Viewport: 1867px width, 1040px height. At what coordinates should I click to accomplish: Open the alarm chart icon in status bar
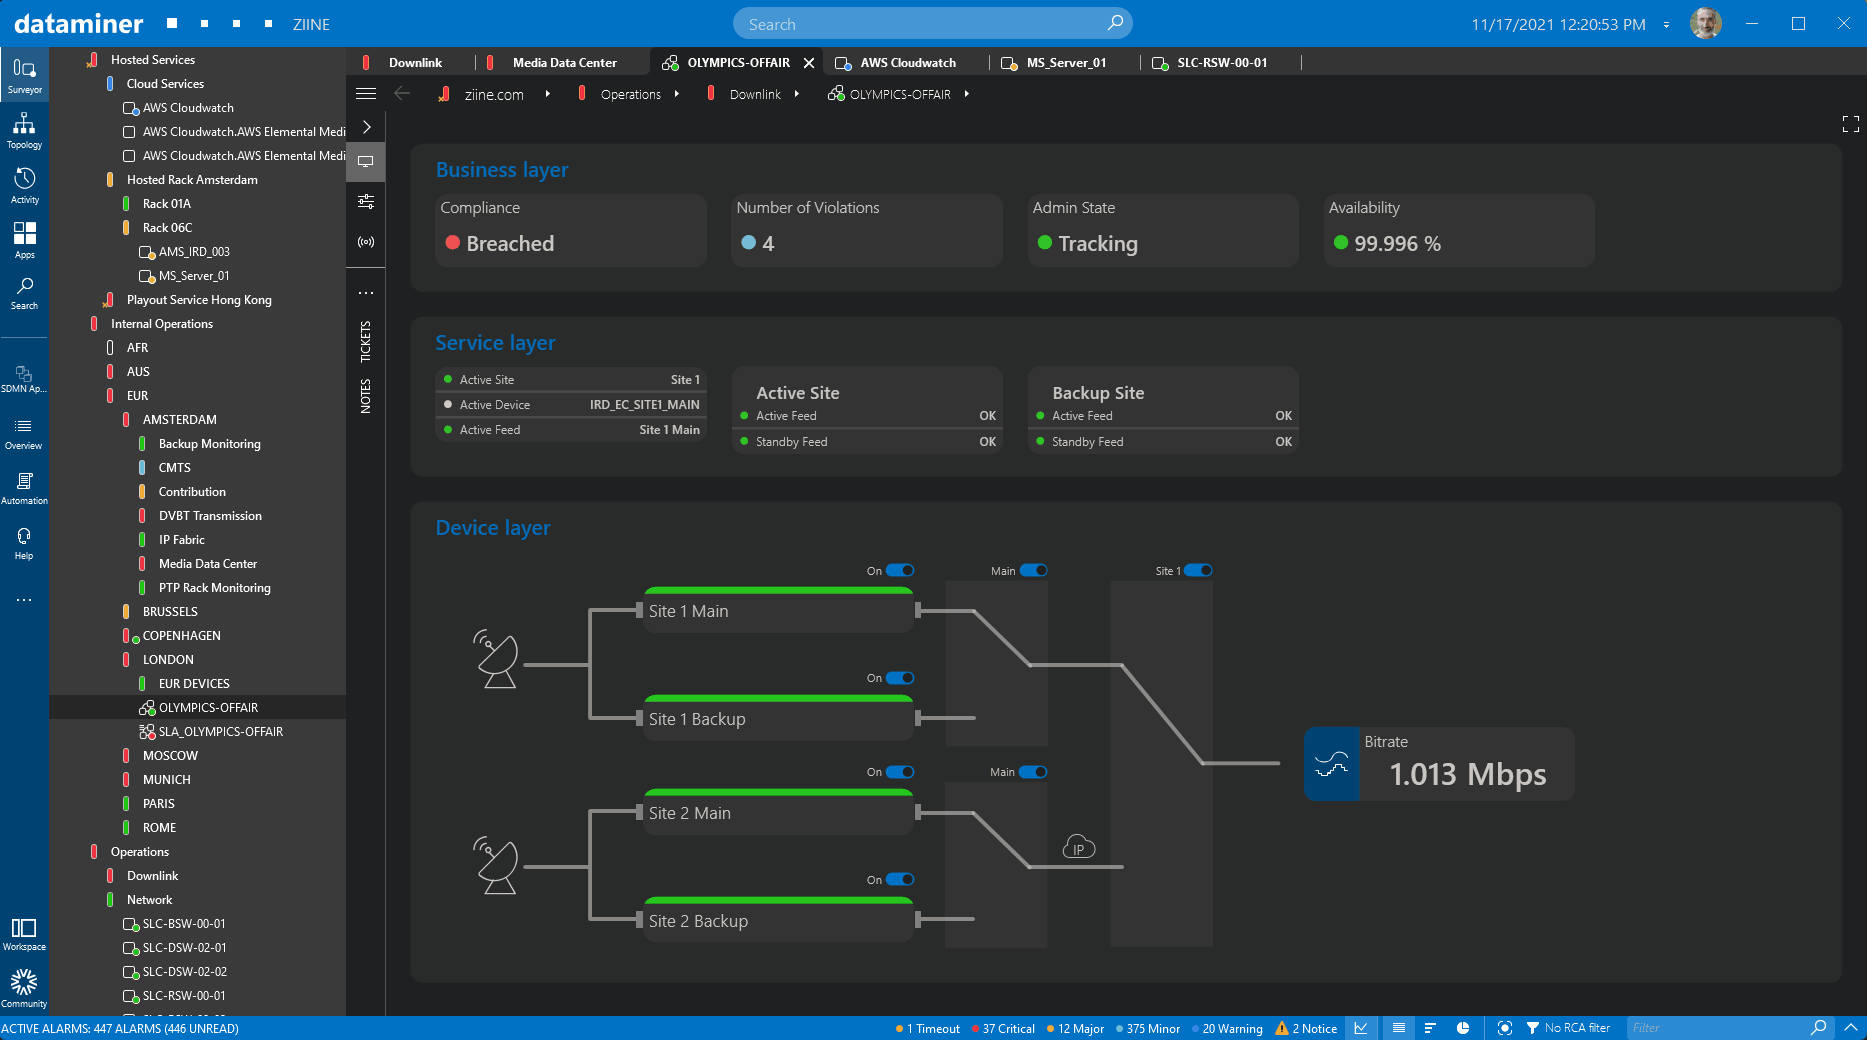tap(1361, 1028)
